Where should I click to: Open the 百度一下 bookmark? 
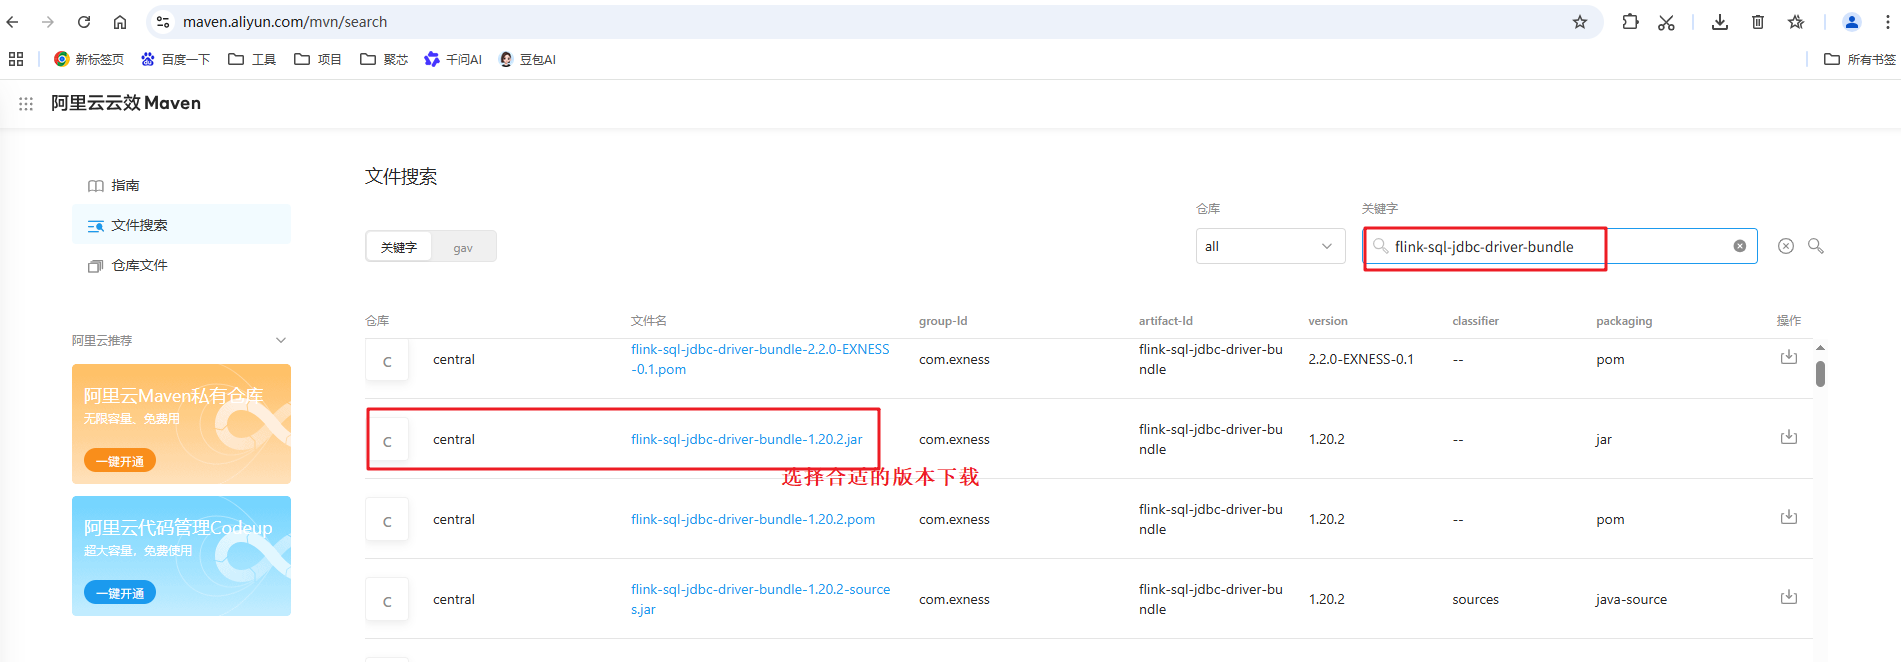[175, 59]
